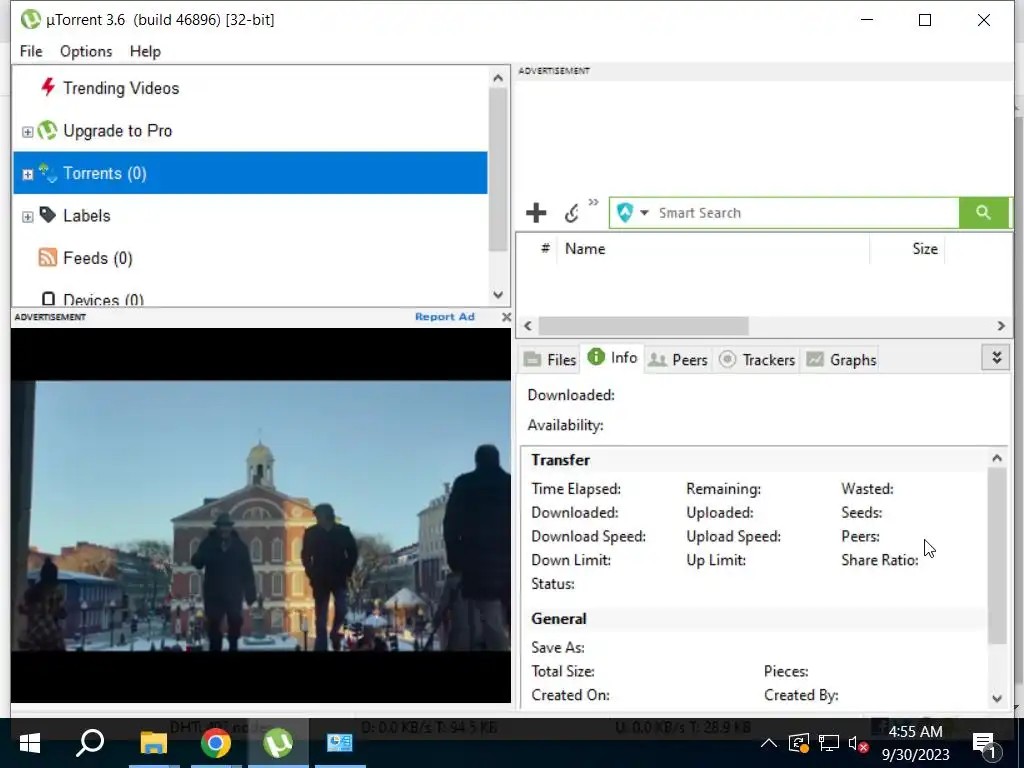Click the Torrents up-down arrows icon
This screenshot has width=1024, height=768.
(x=48, y=172)
